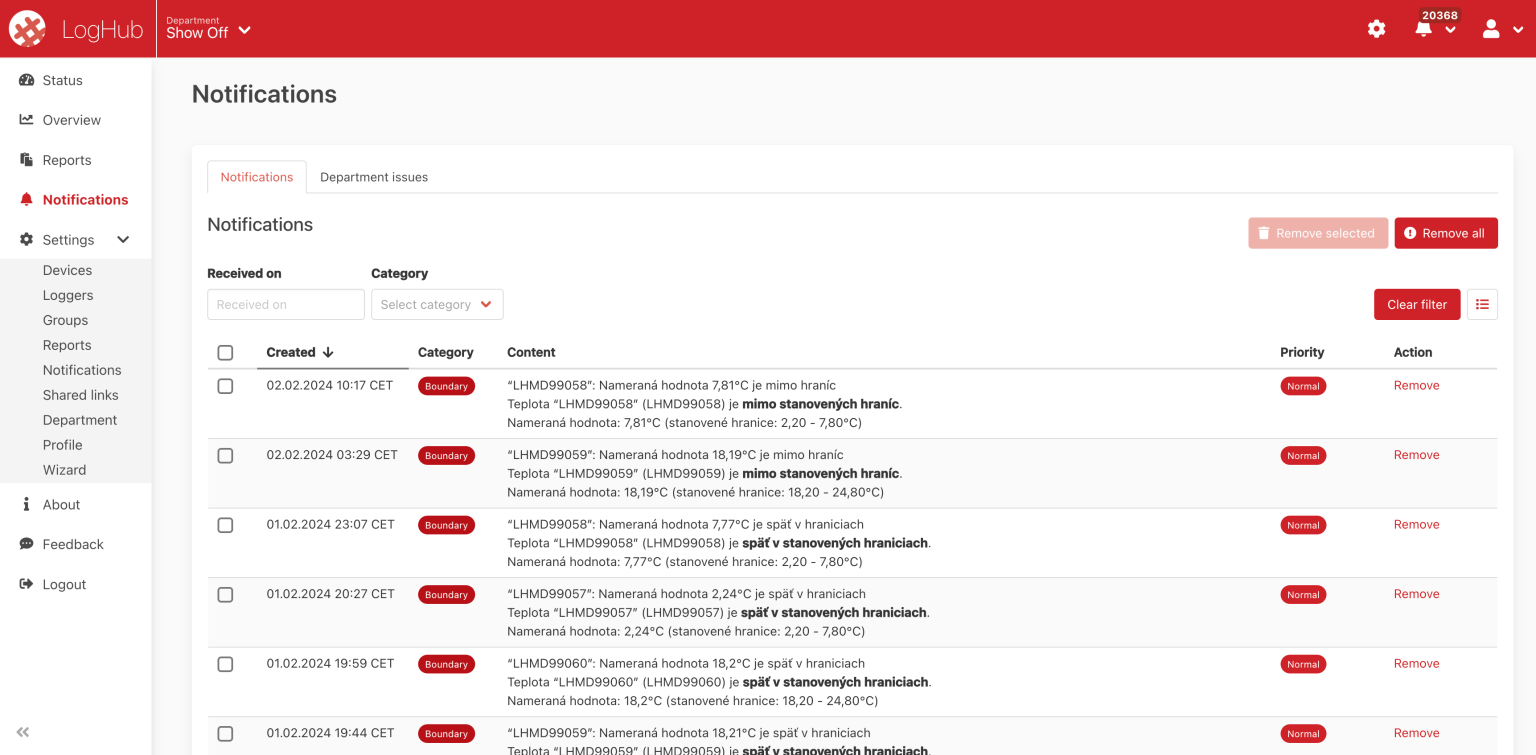Open settings gear icon in top bar

click(x=1377, y=29)
